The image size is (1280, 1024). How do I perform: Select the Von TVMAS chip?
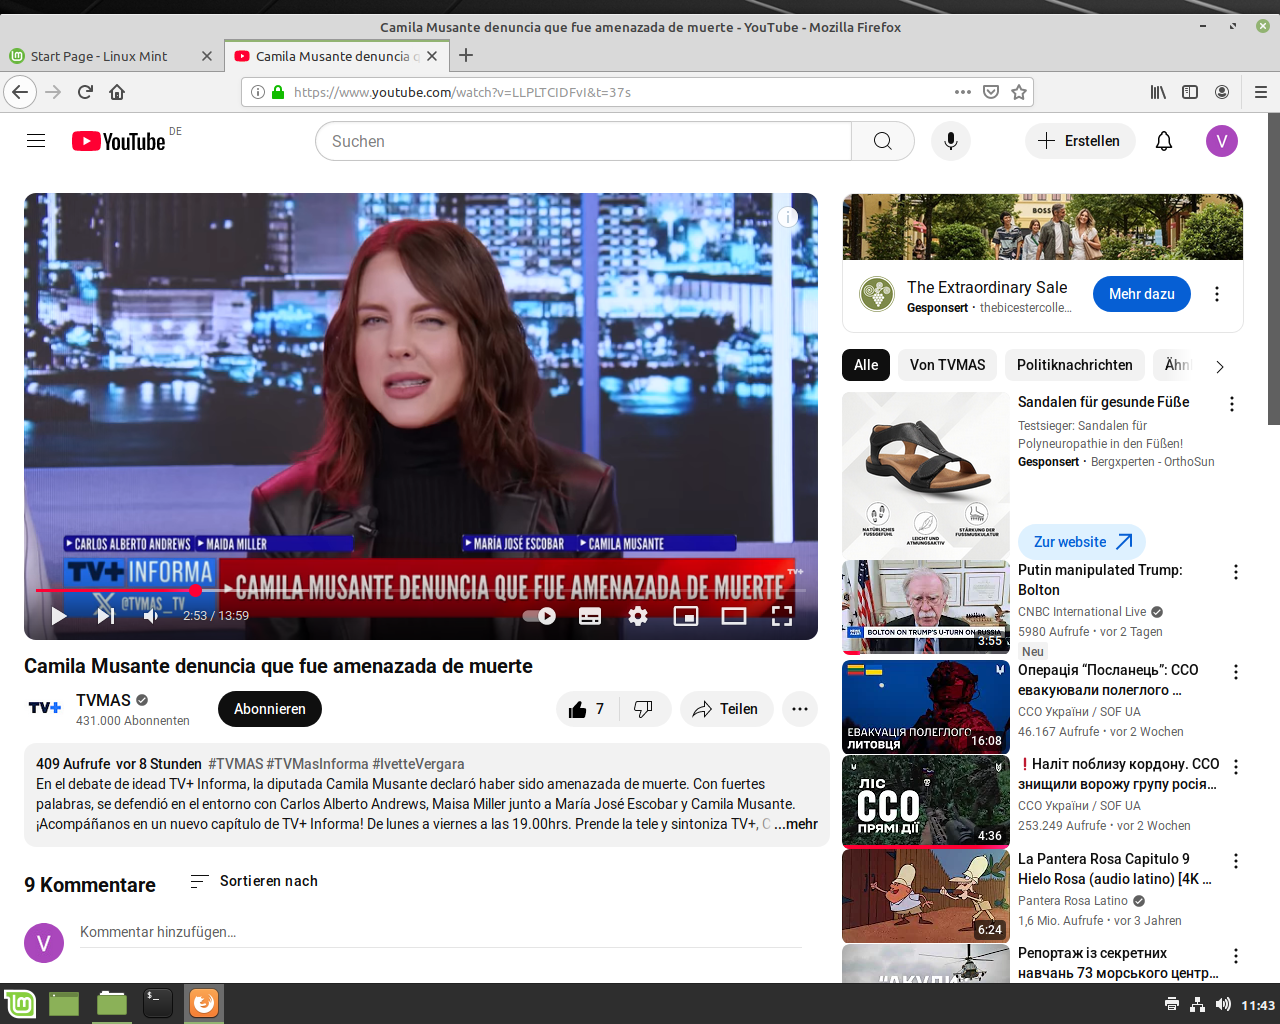tap(948, 365)
